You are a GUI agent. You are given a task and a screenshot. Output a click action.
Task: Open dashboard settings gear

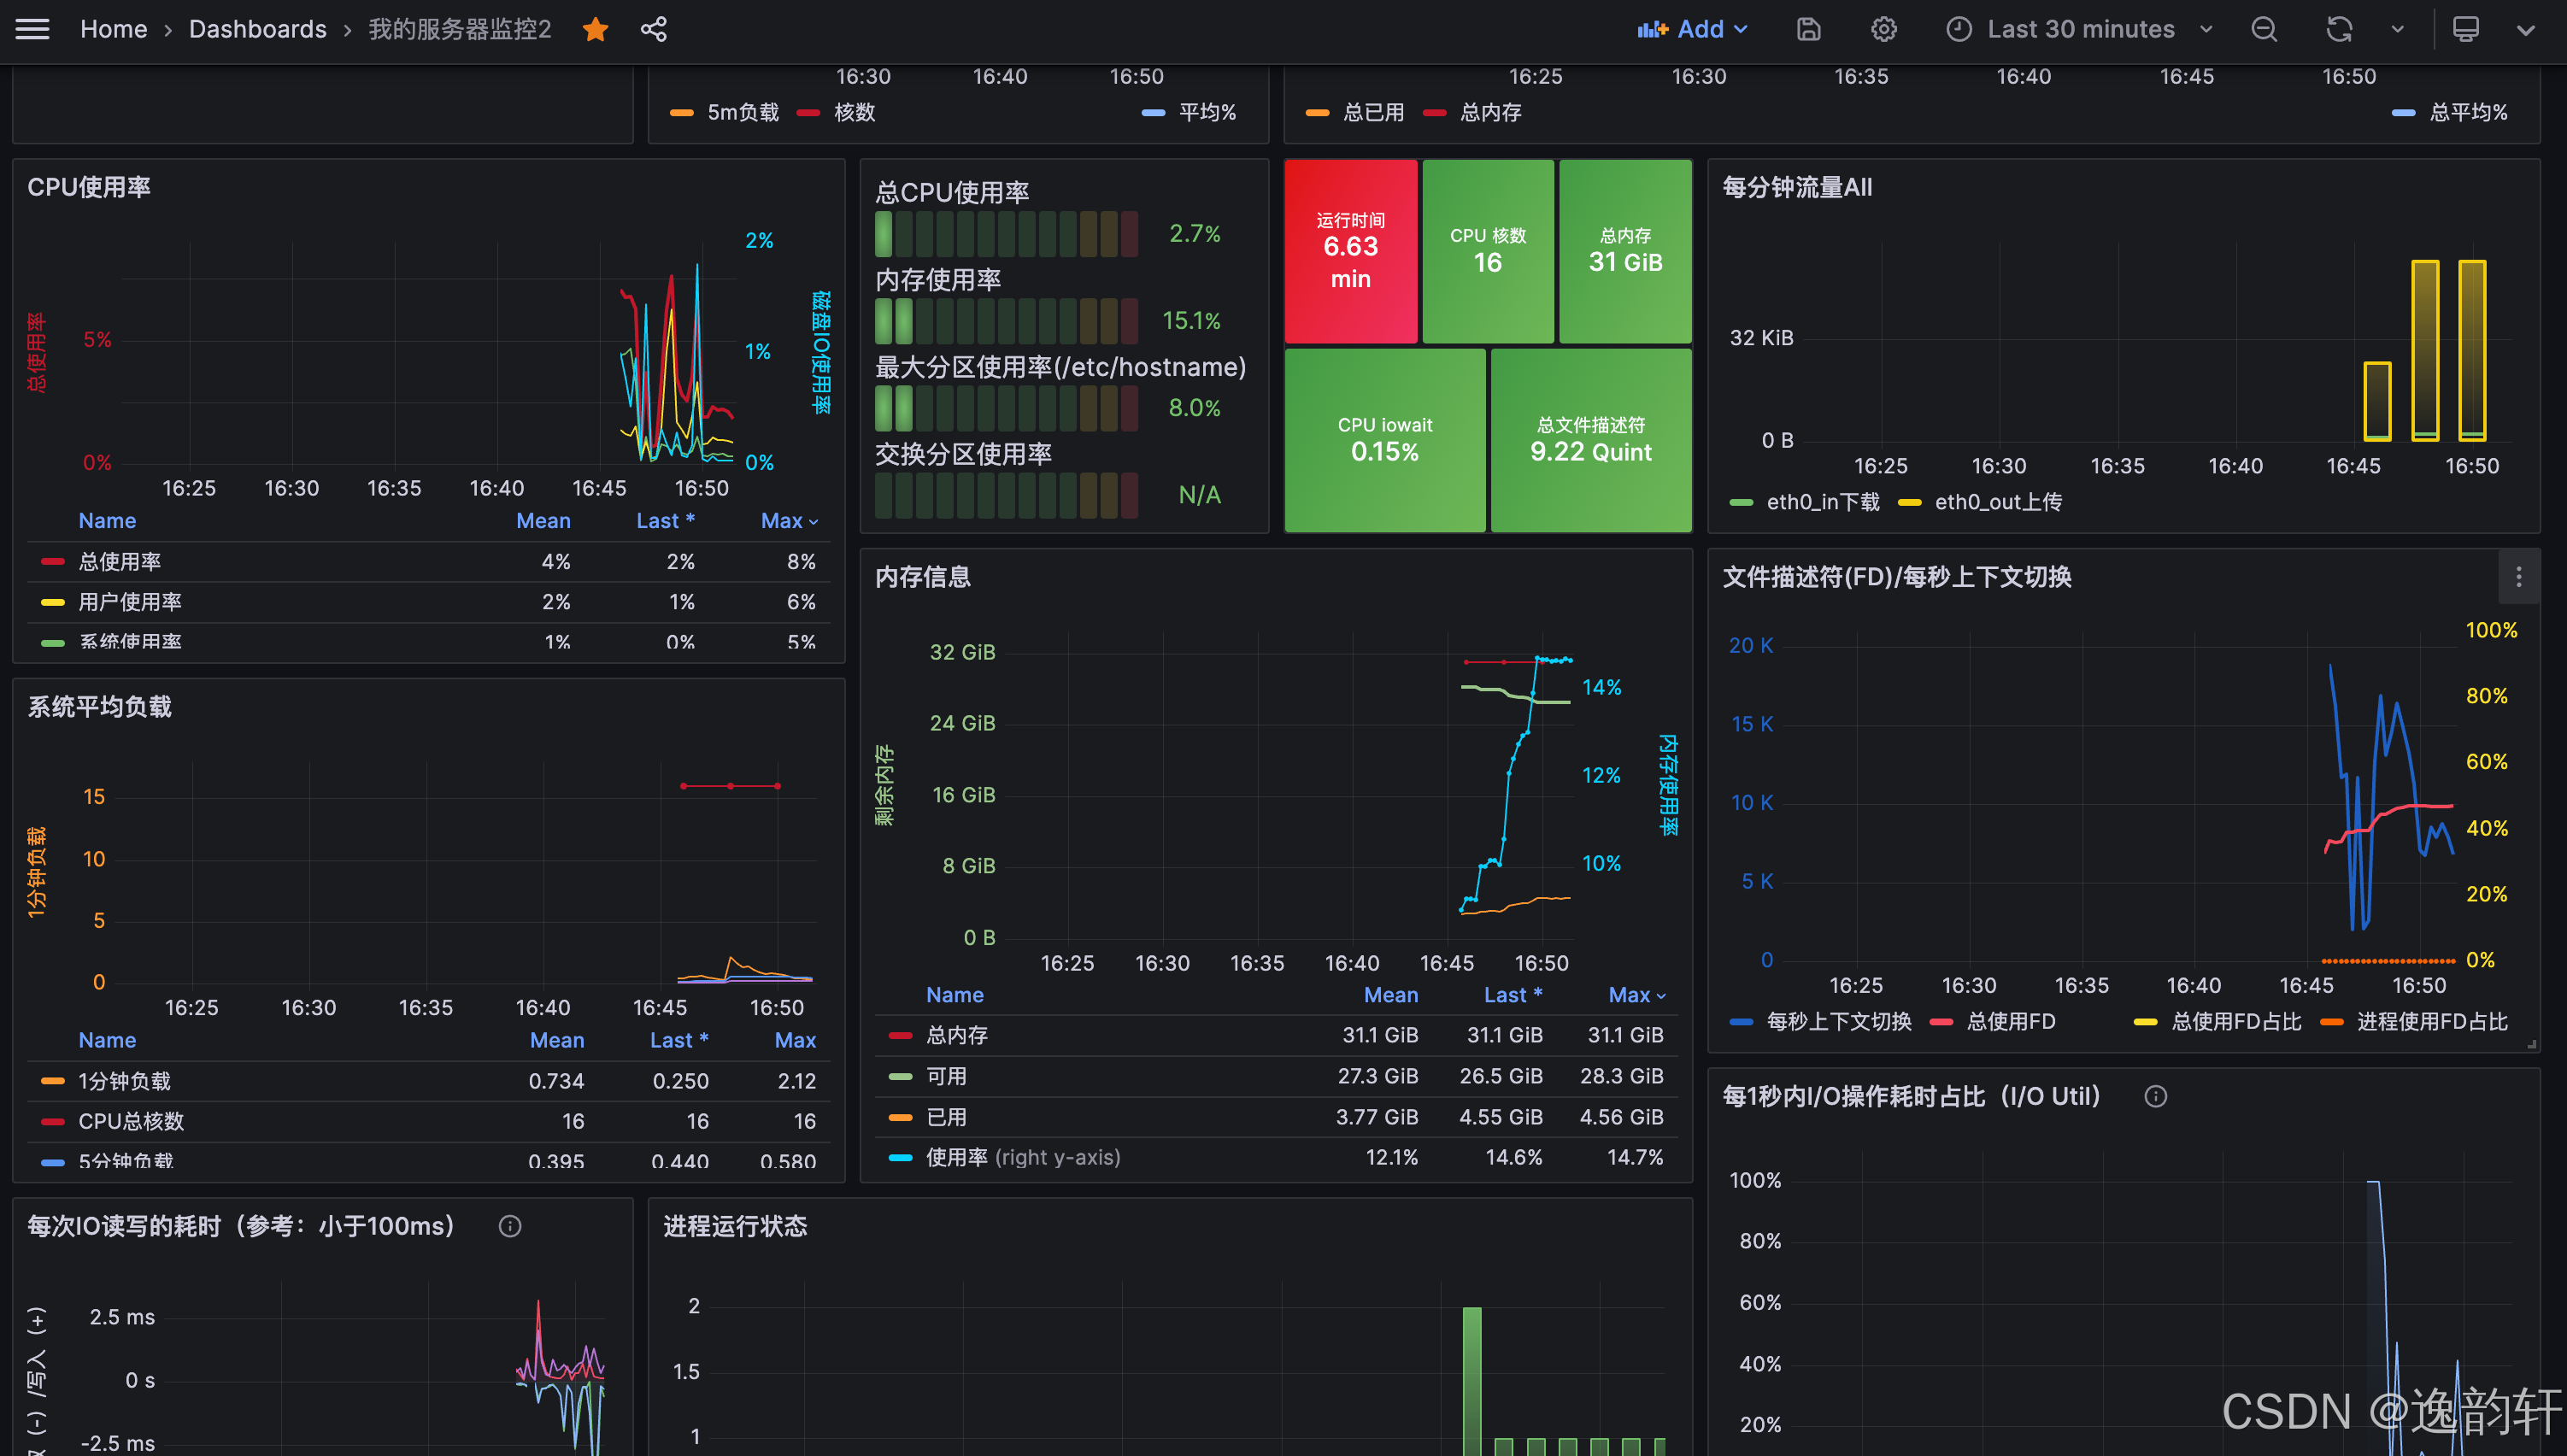click(1883, 29)
